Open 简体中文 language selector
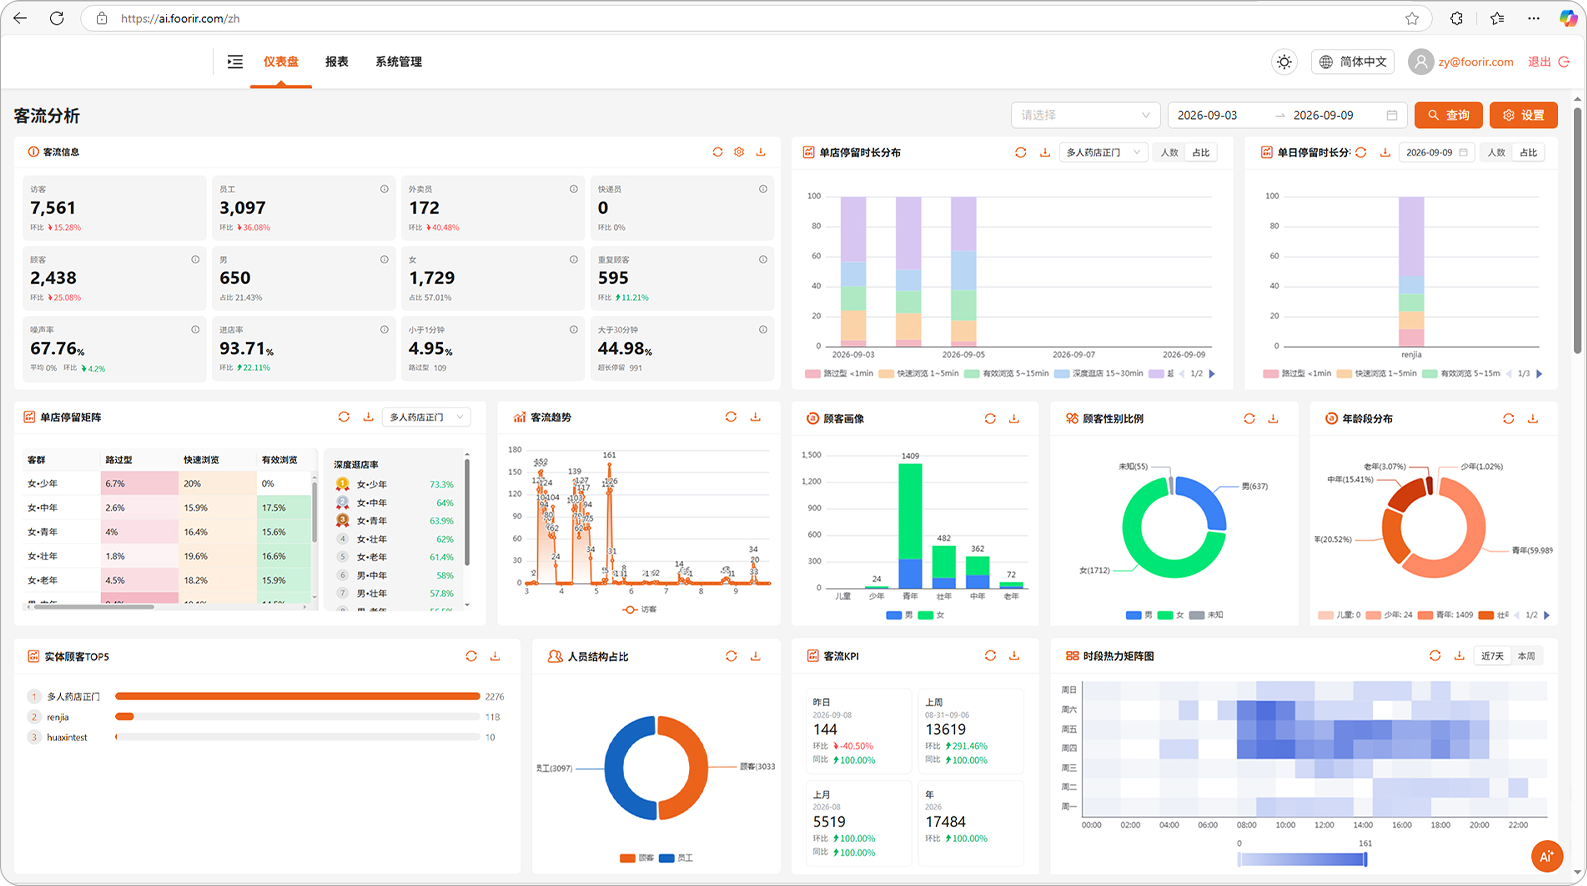Viewport: 1587px width, 886px height. tap(1353, 62)
